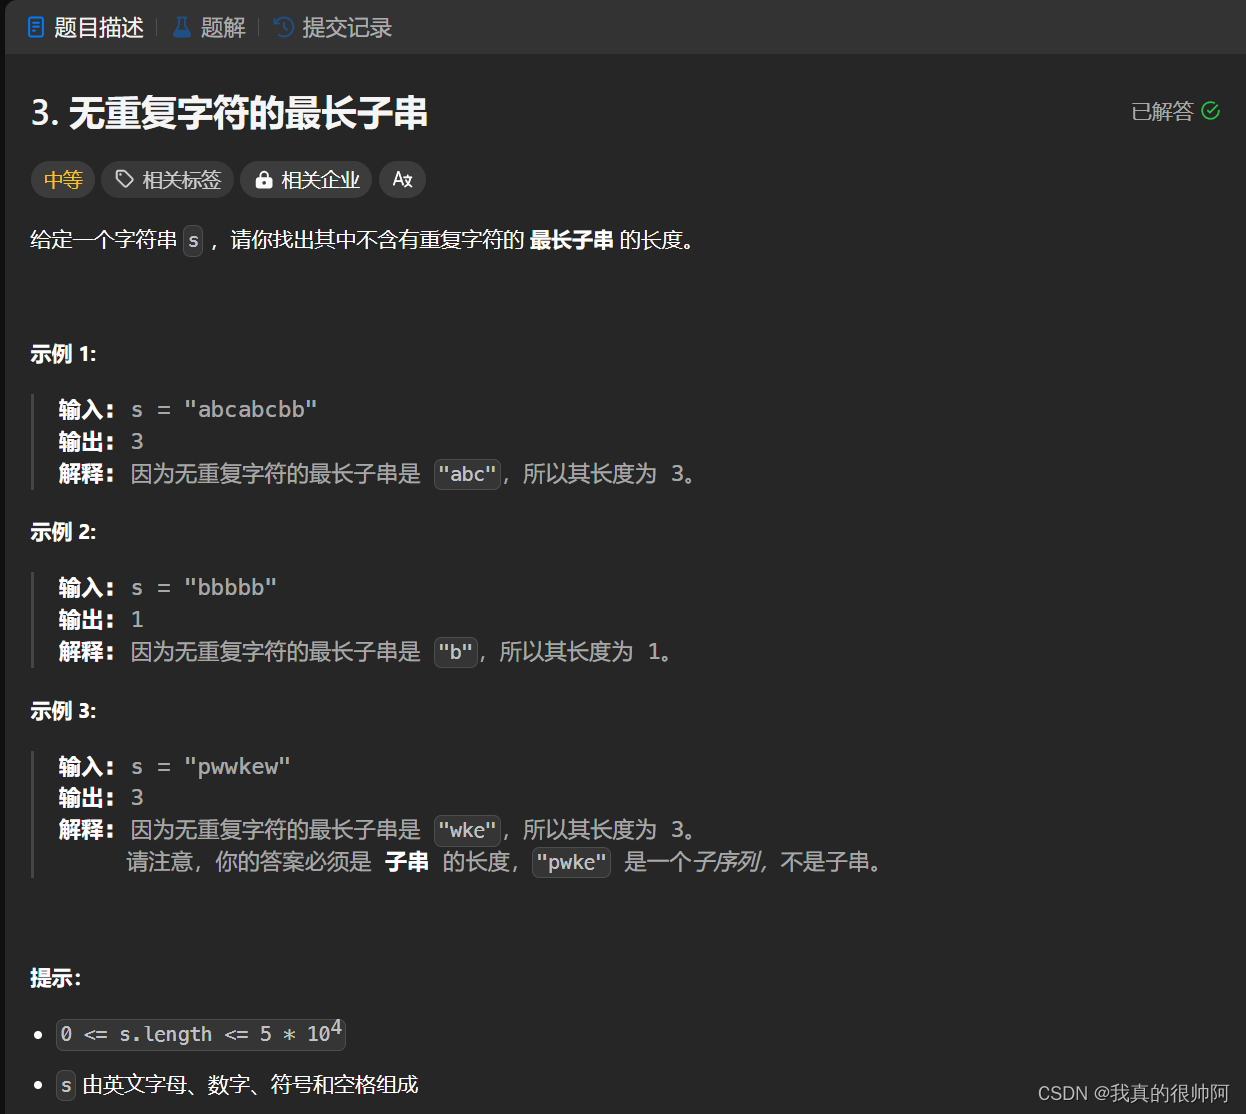Click the 题解 flask icon
This screenshot has height=1114, width=1246.
pyautogui.click(x=180, y=27)
